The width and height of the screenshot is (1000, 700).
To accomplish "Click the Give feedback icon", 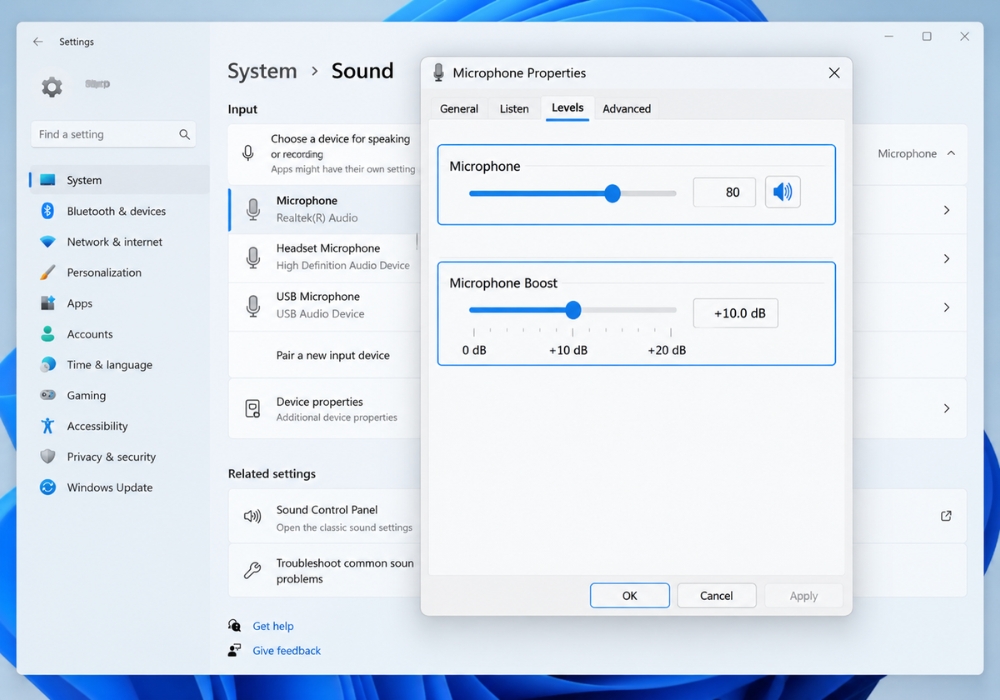I will point(235,650).
